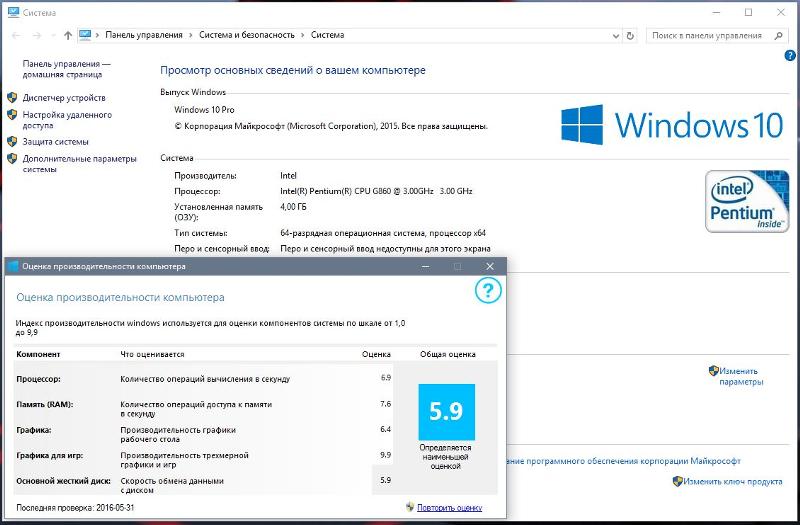Image resolution: width=800 pixels, height=525 pixels.
Task: Open the address bar history dropdown
Action: [616, 36]
